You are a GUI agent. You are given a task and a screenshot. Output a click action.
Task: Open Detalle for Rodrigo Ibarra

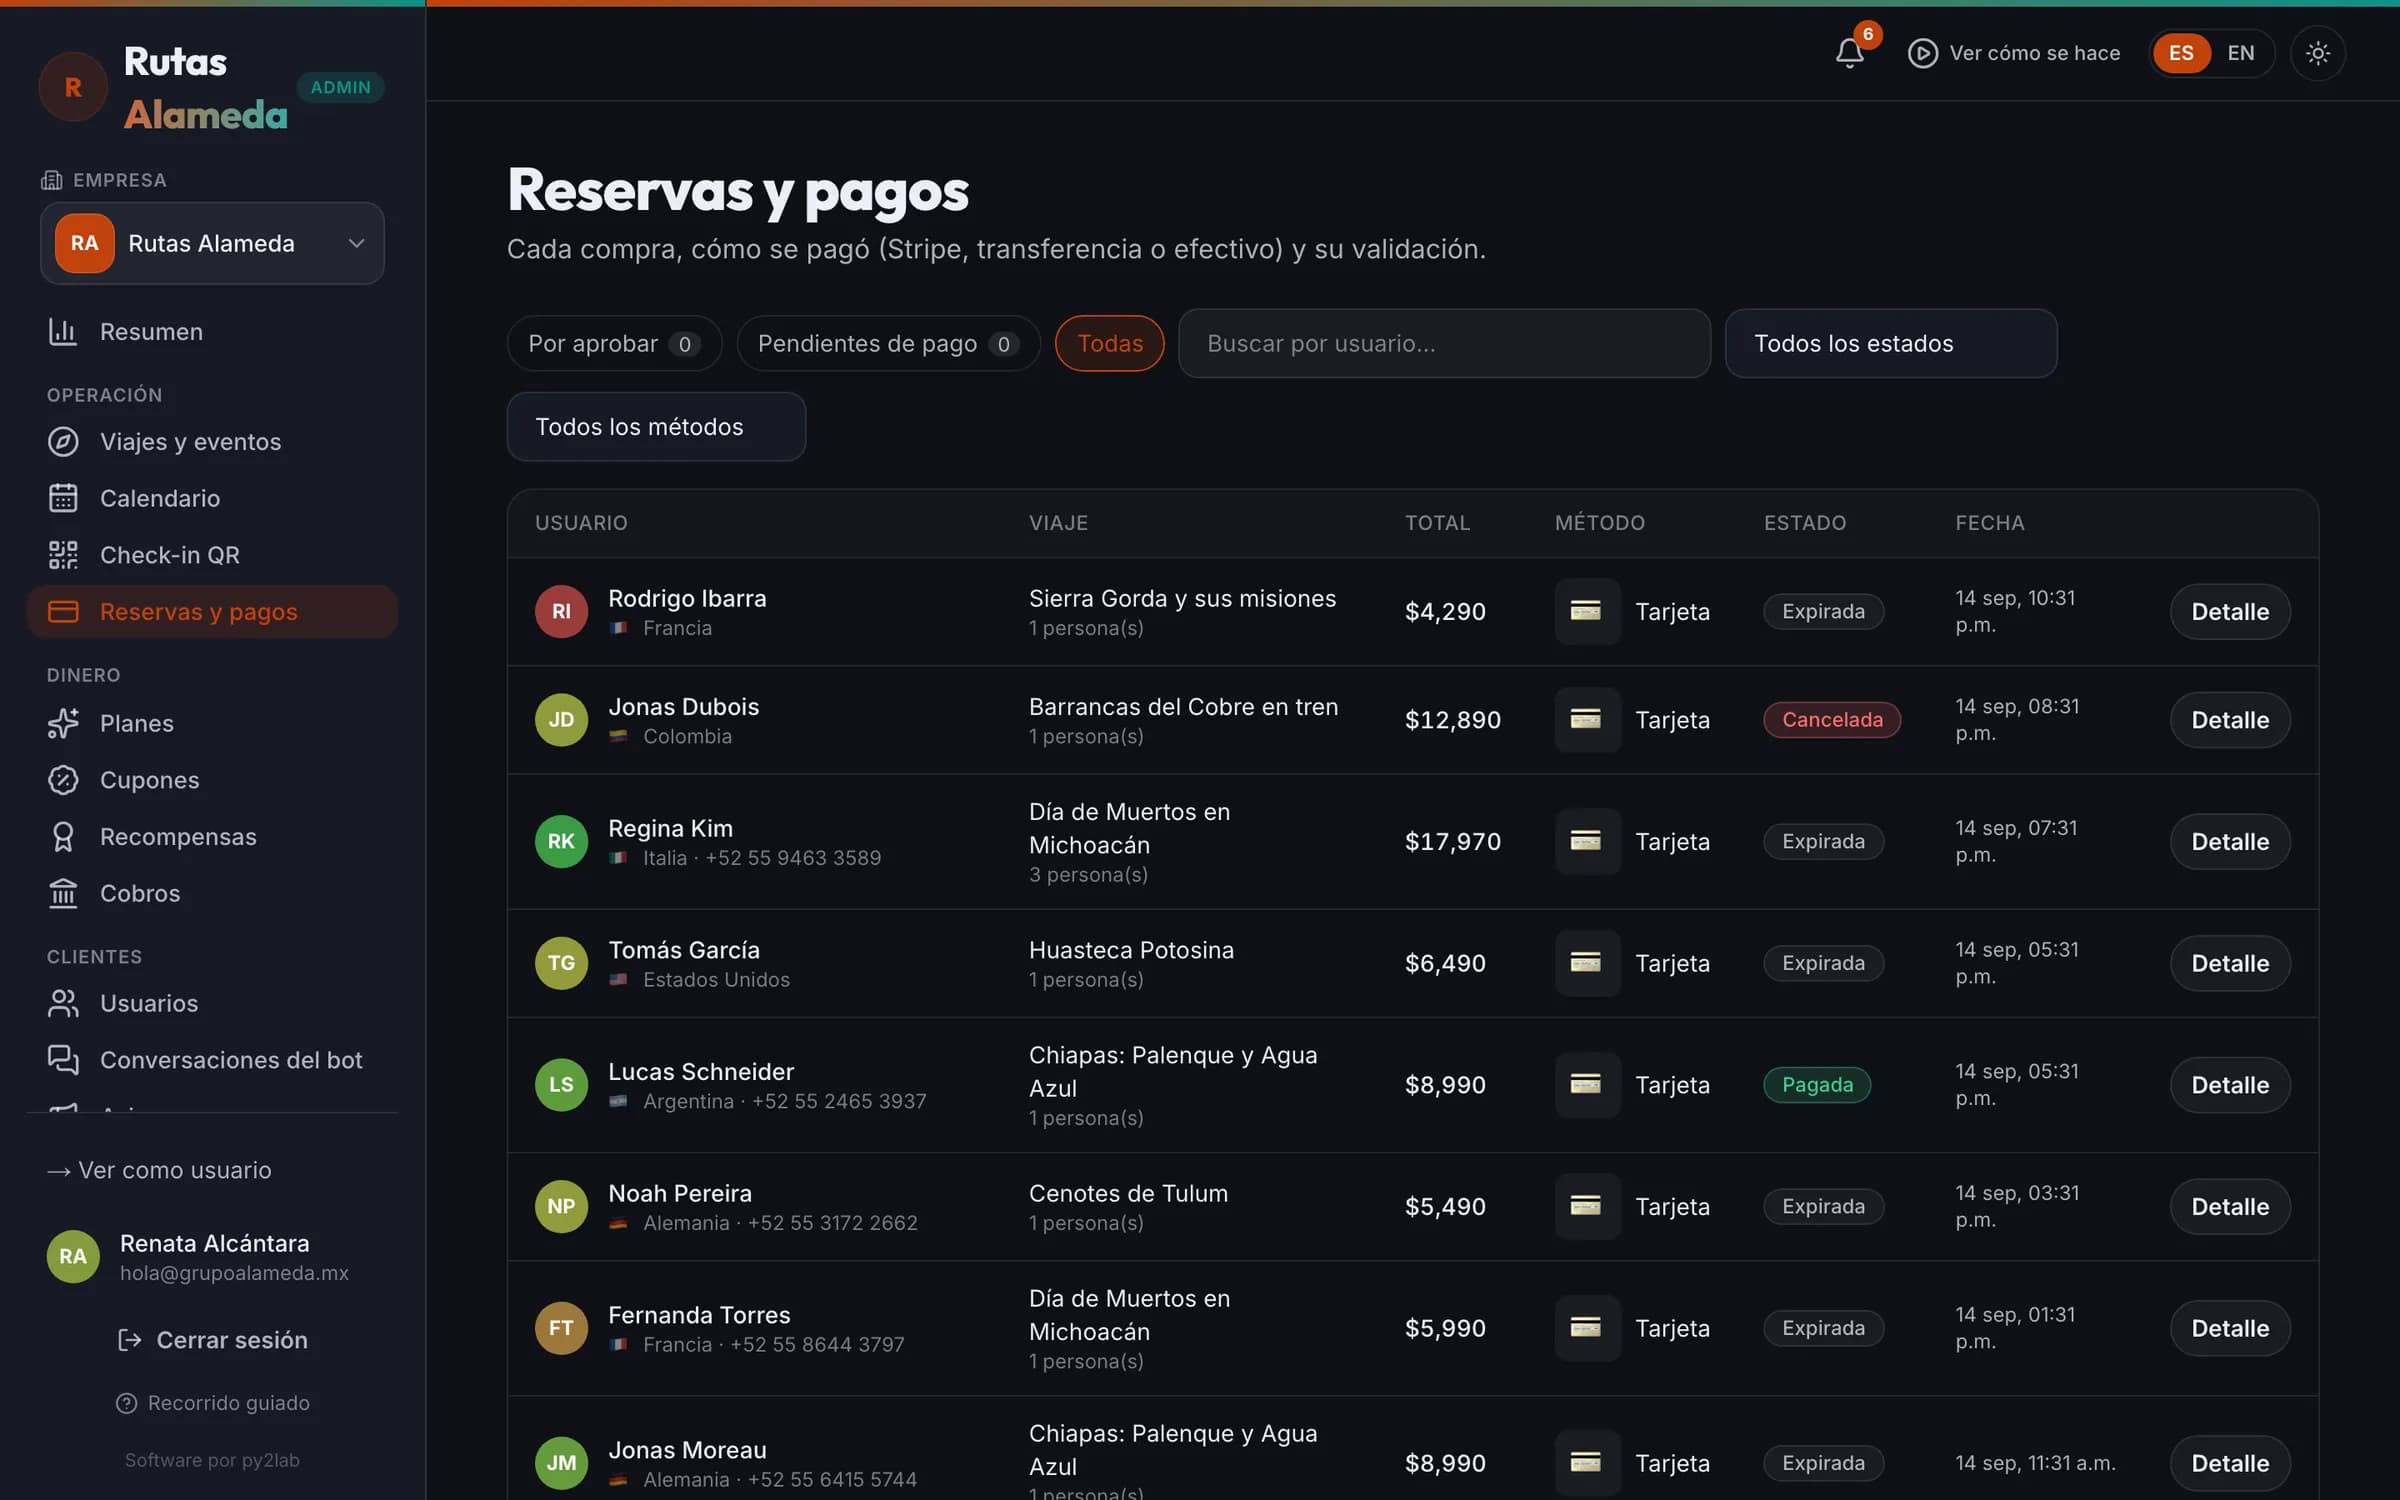(2229, 611)
